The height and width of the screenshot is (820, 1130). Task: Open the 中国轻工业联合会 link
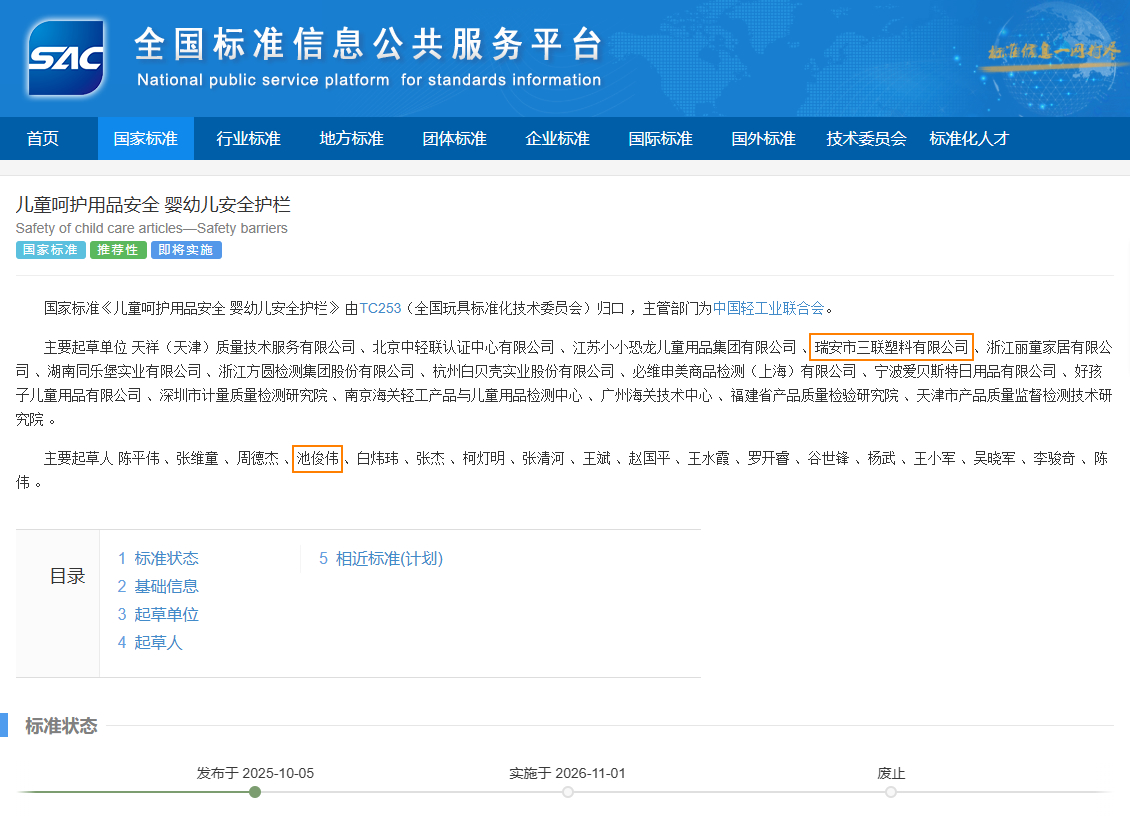pos(768,308)
